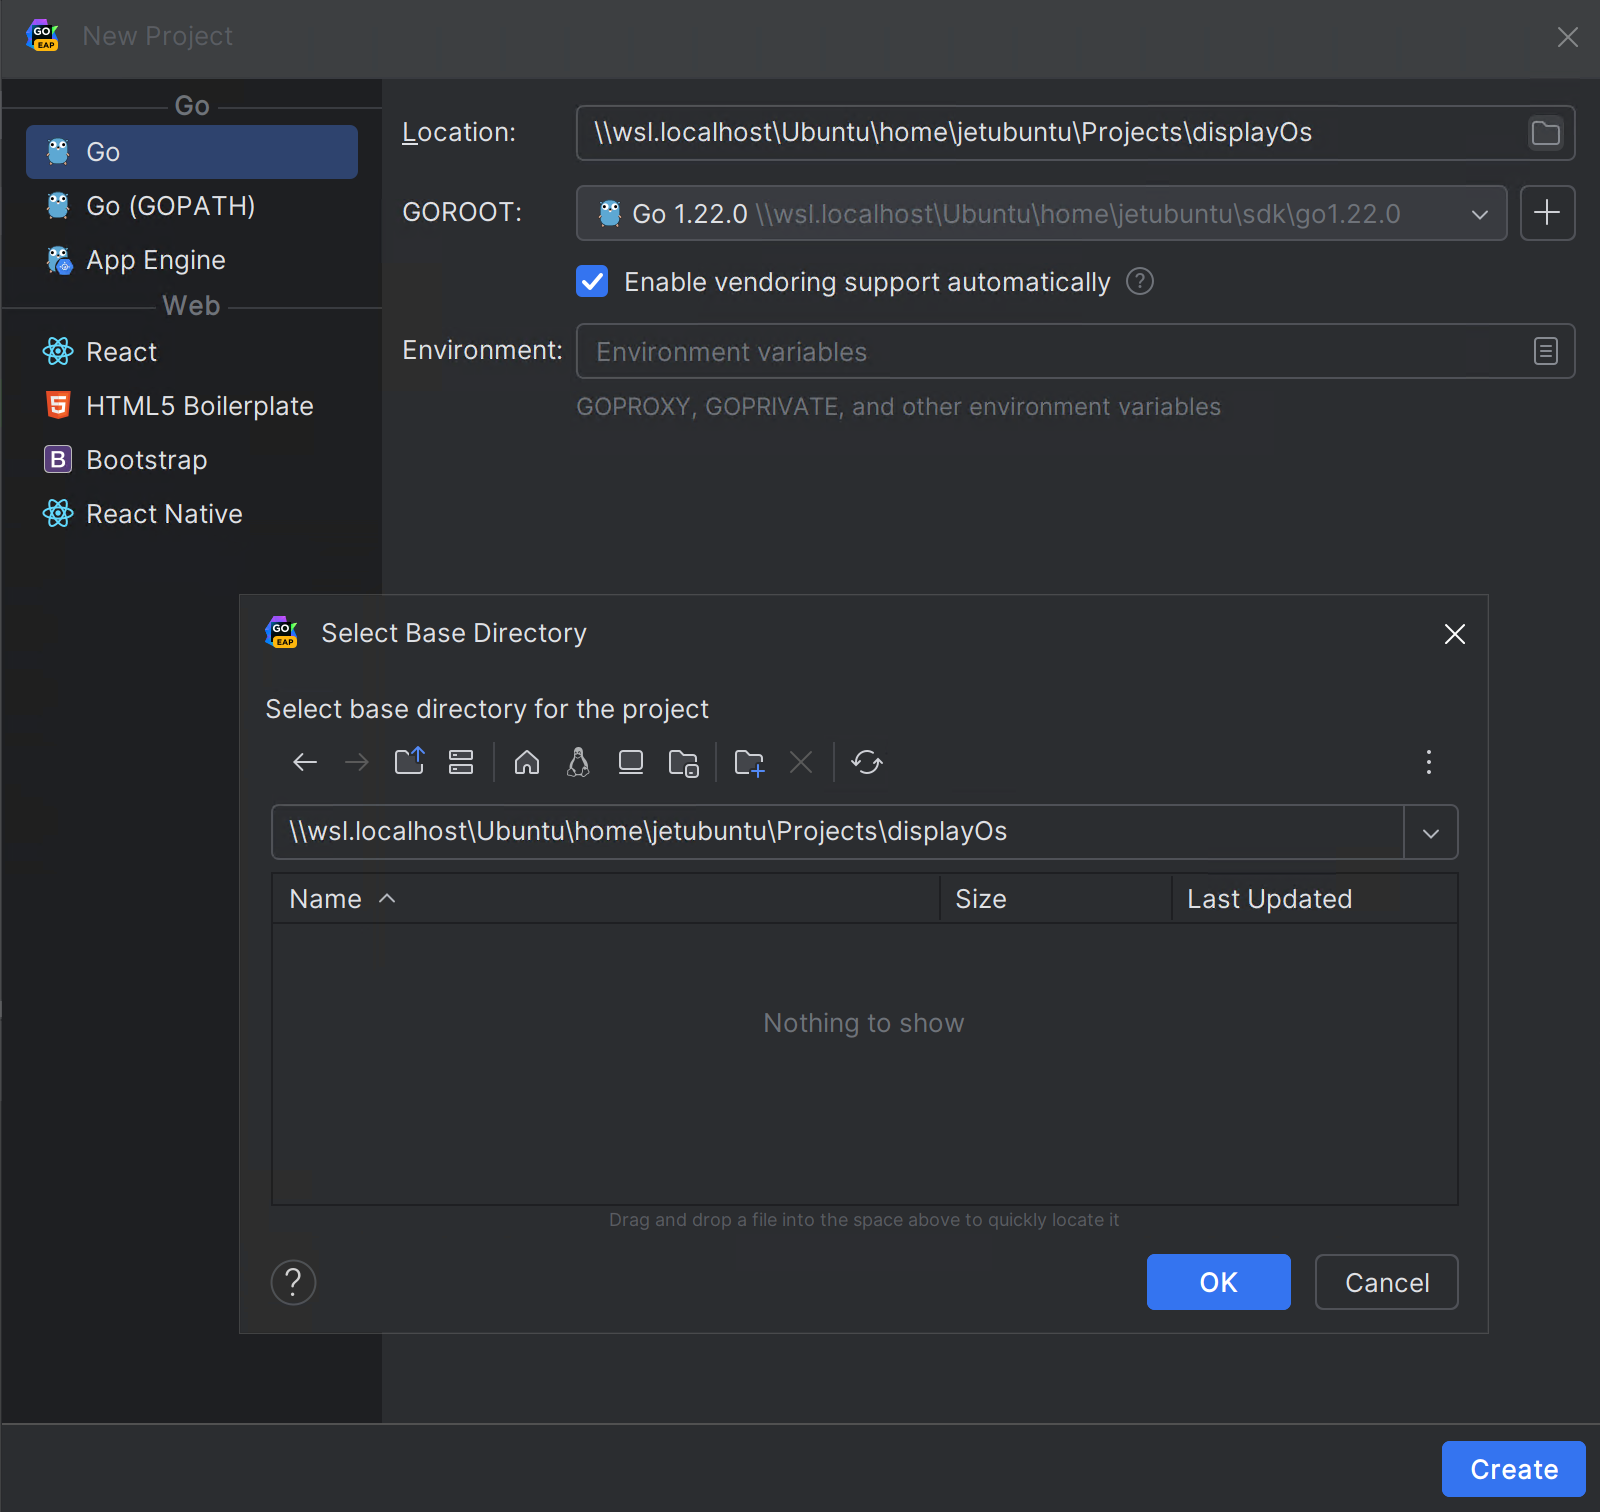Create a new folder in the base directory dialog
The width and height of the screenshot is (1600, 1512).
click(749, 762)
